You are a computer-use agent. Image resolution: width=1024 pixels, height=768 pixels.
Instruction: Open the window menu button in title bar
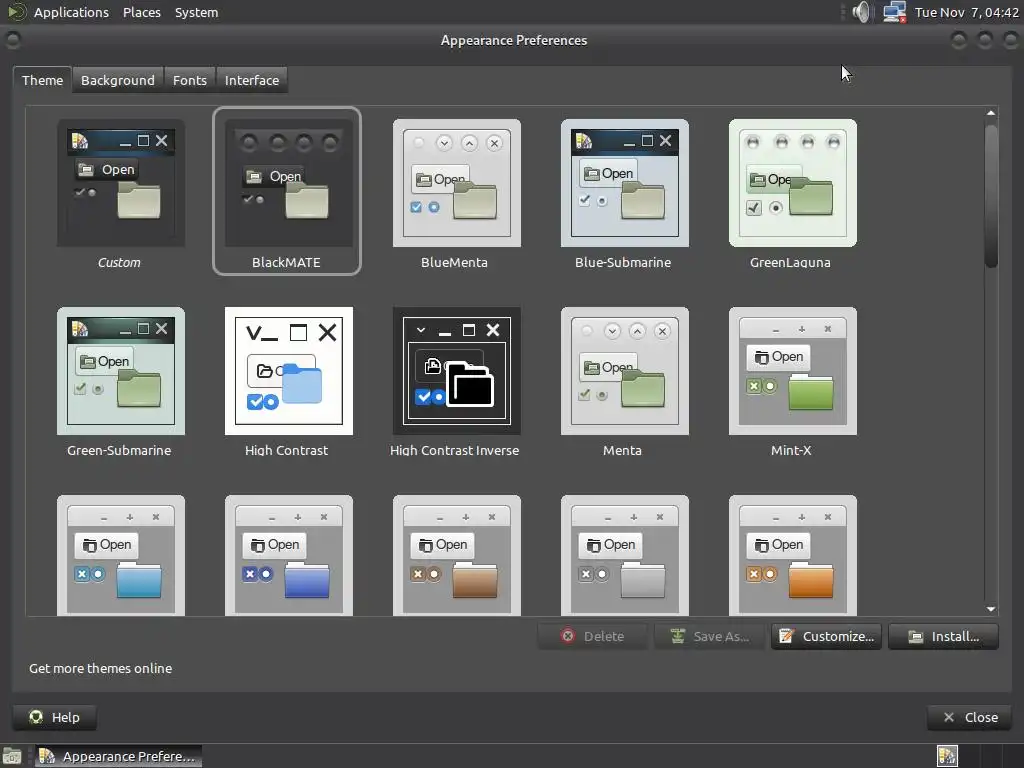tap(12, 40)
